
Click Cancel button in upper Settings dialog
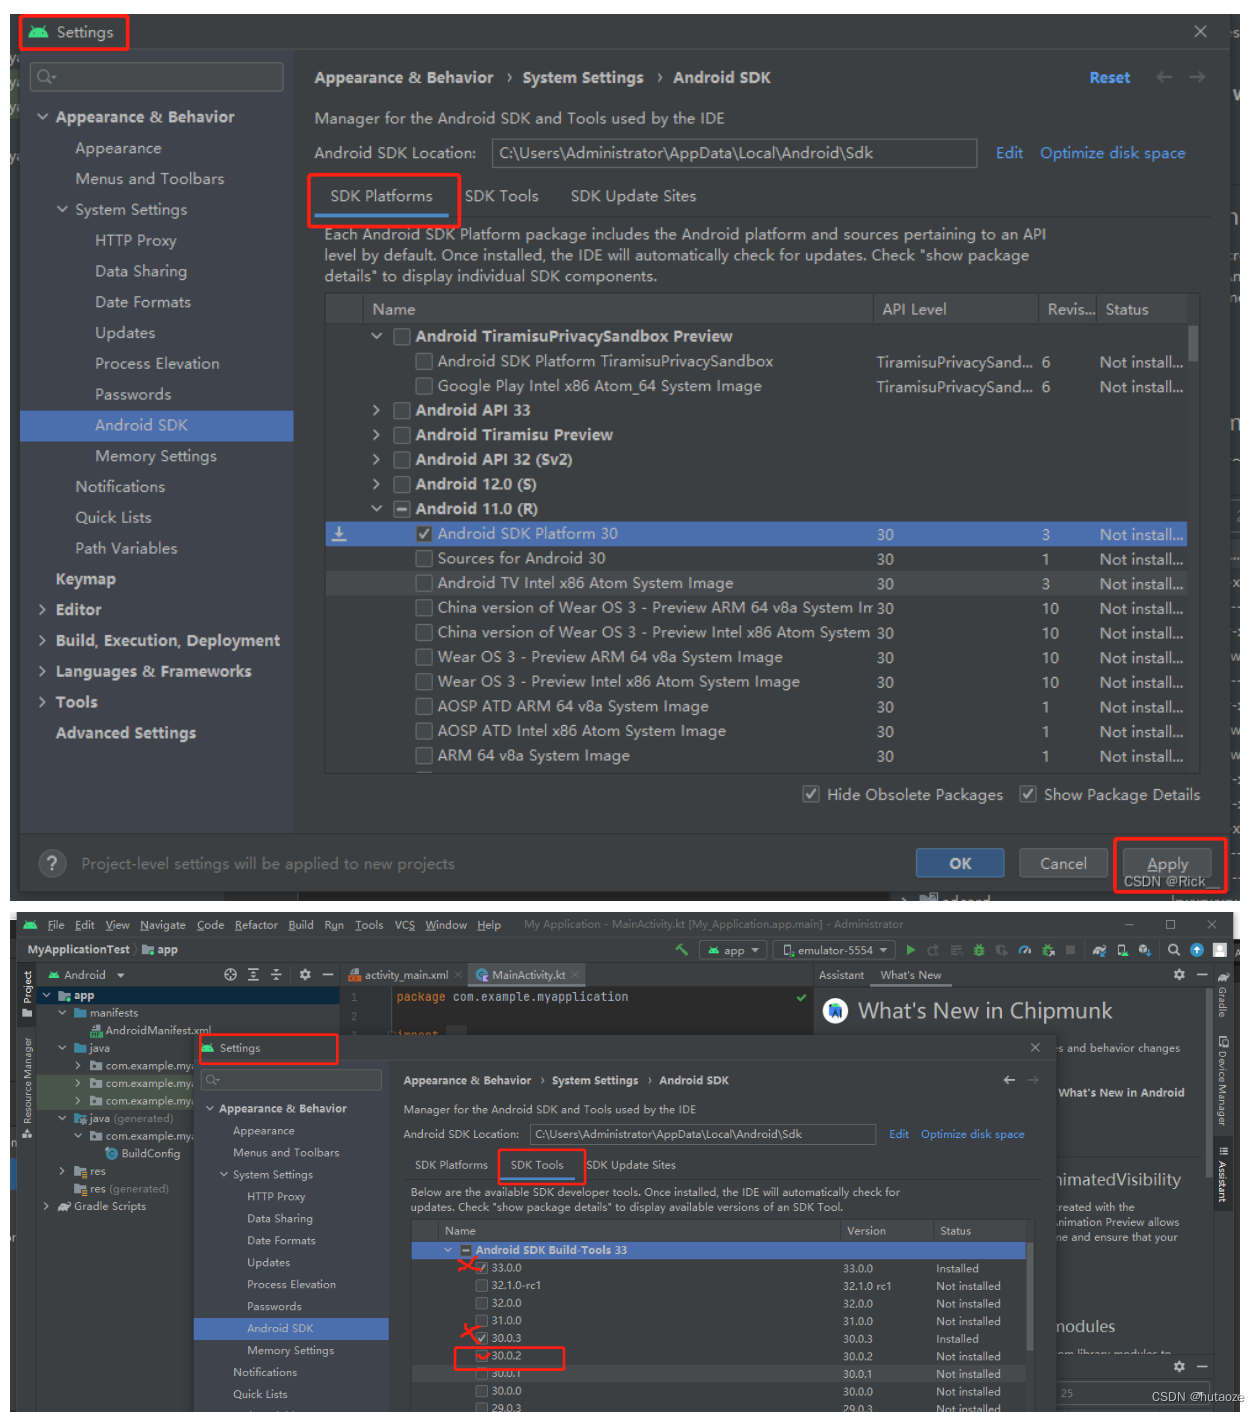click(x=1063, y=863)
